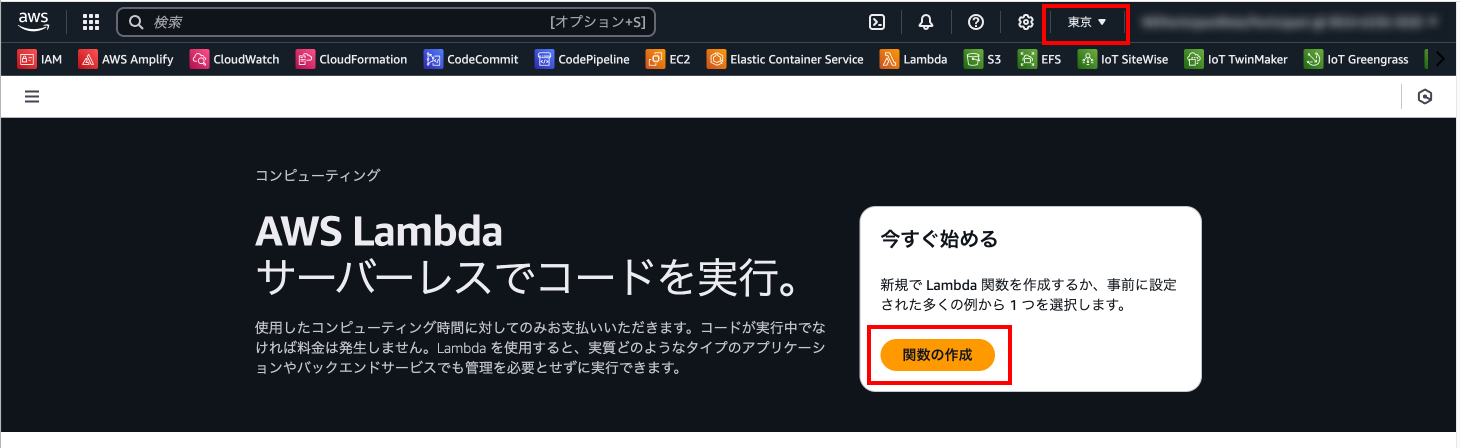Open the help question mark icon
This screenshot has height=448, width=1460.
(x=976, y=22)
